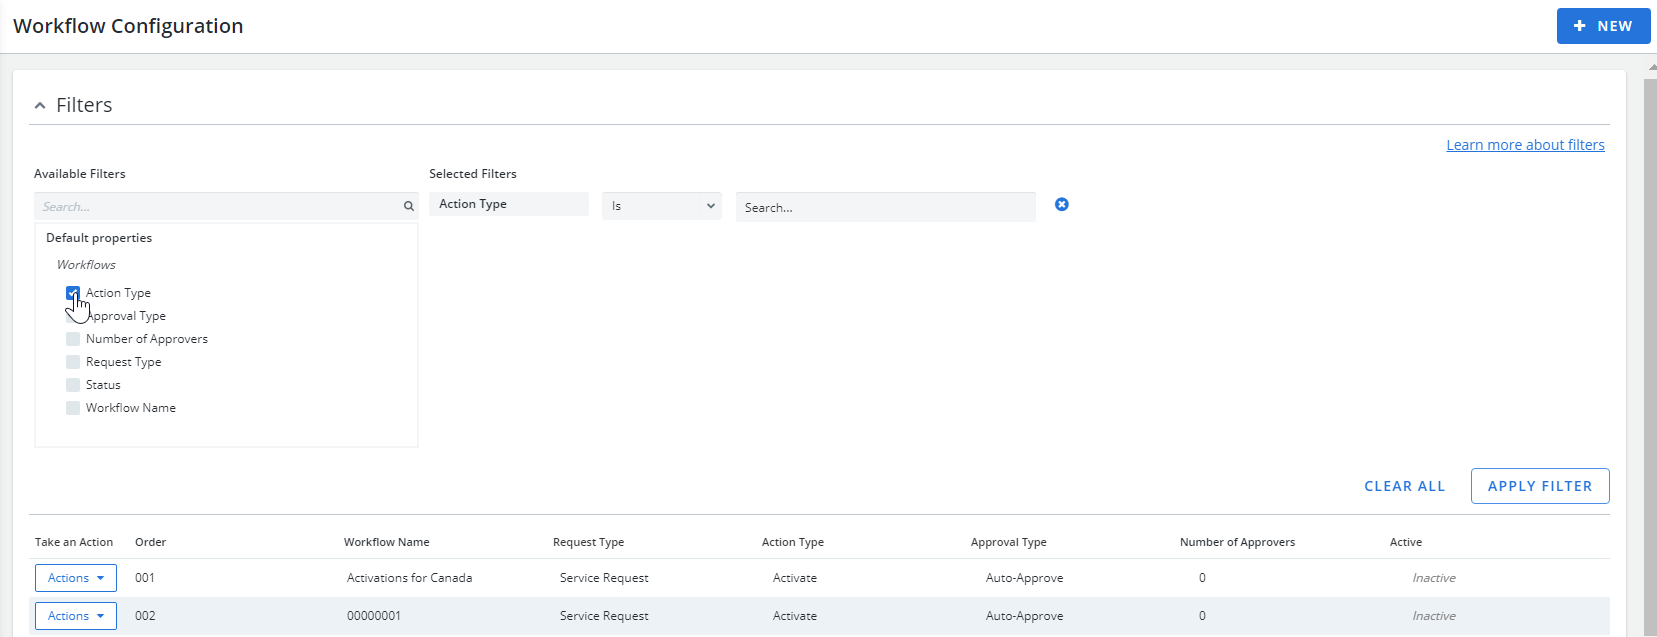Click the selected filter value Search field
Image resolution: width=1657 pixels, height=637 pixels.
(886, 207)
